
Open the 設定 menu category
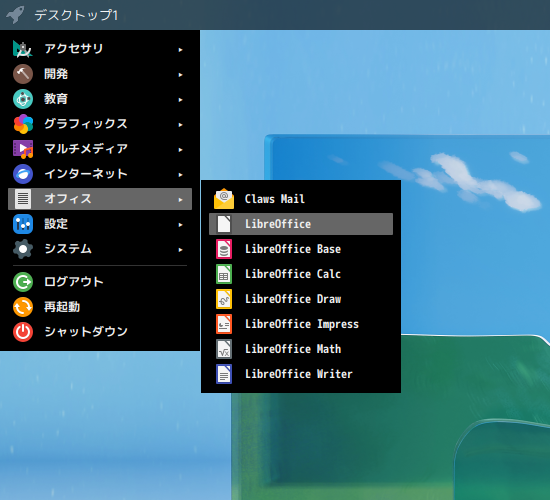tap(100, 224)
